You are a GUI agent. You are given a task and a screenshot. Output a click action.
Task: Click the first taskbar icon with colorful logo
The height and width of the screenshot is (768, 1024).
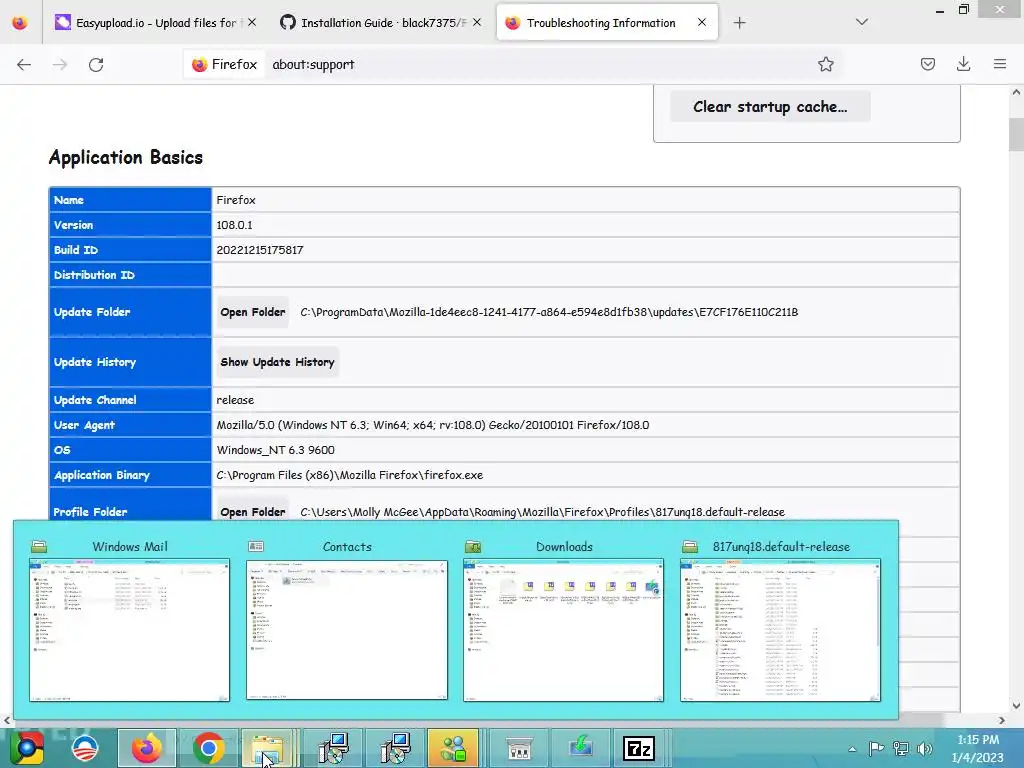[27, 748]
